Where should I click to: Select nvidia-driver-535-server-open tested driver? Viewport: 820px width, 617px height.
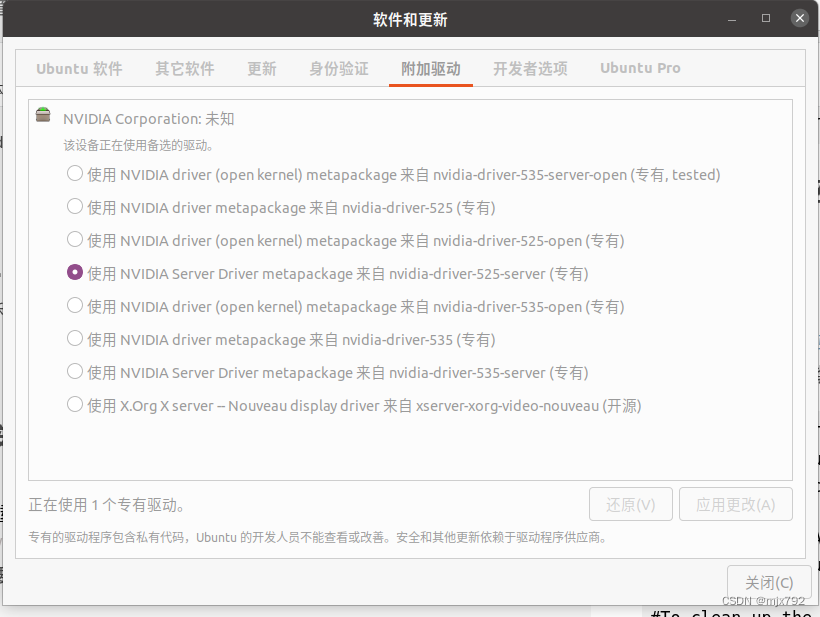click(75, 174)
